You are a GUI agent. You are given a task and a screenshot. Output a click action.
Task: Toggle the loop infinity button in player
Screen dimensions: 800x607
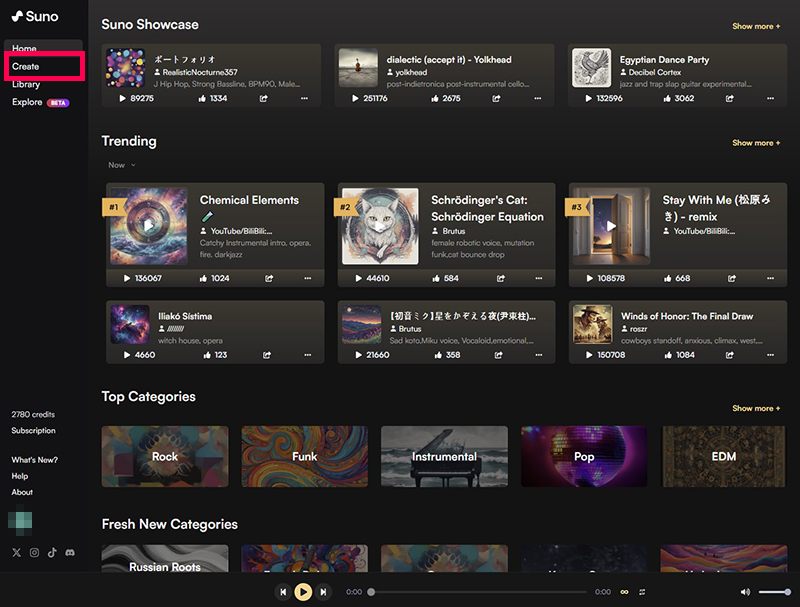(x=624, y=592)
